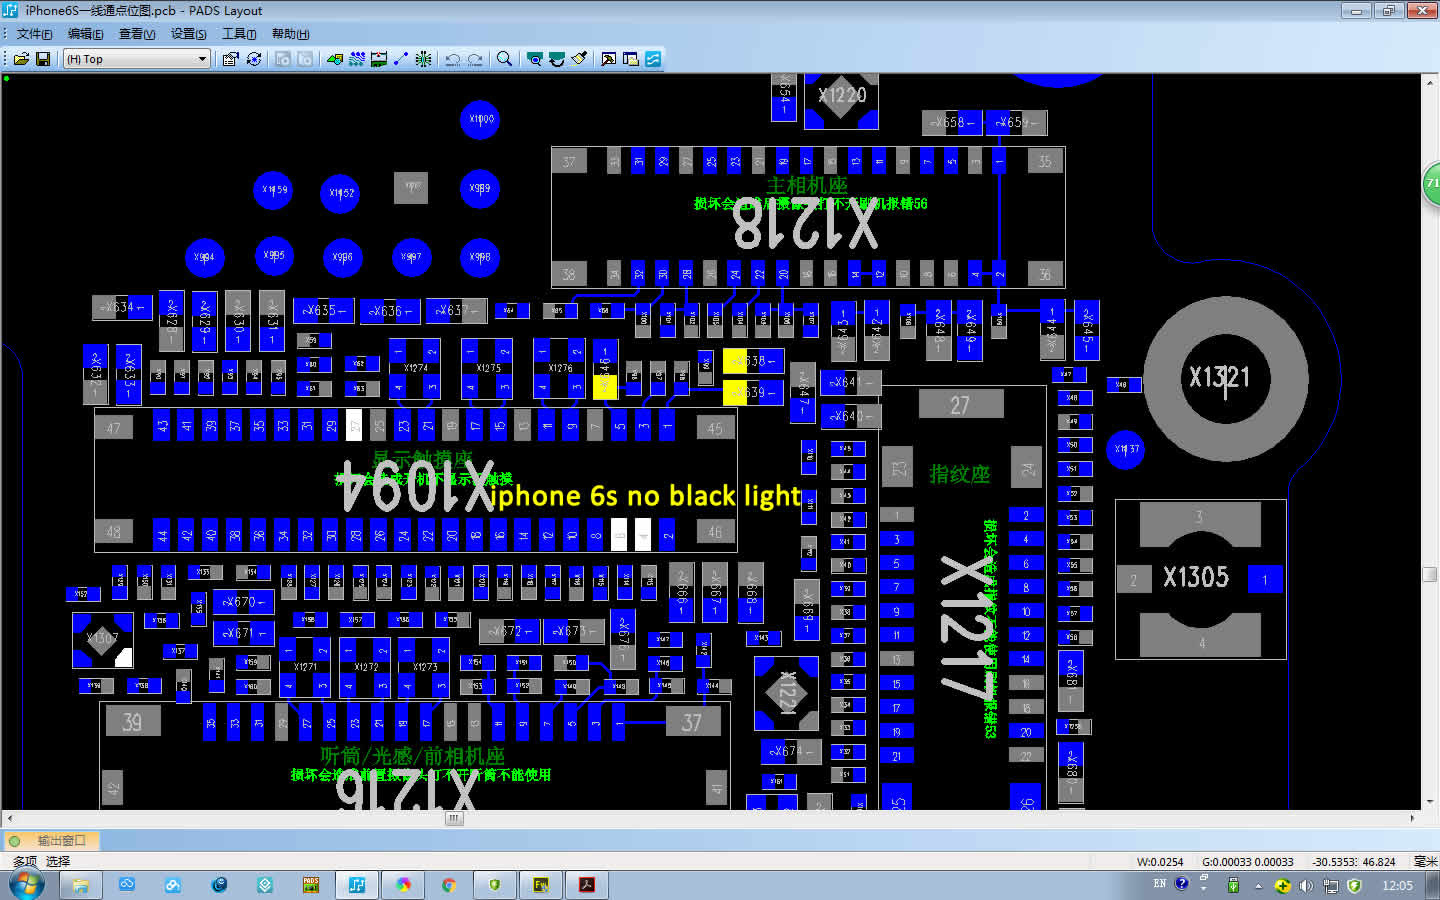Click the 听筒/光感/前相机座 label
This screenshot has width=1440, height=900.
point(413,756)
